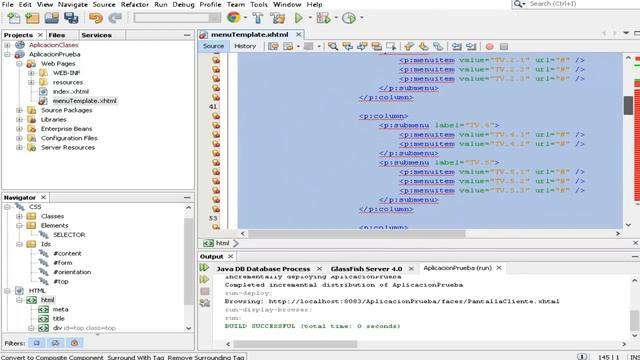Image resolution: width=640 pixels, height=360 pixels.
Task: Click the Open Project toolbar icon
Action: [x=52, y=18]
